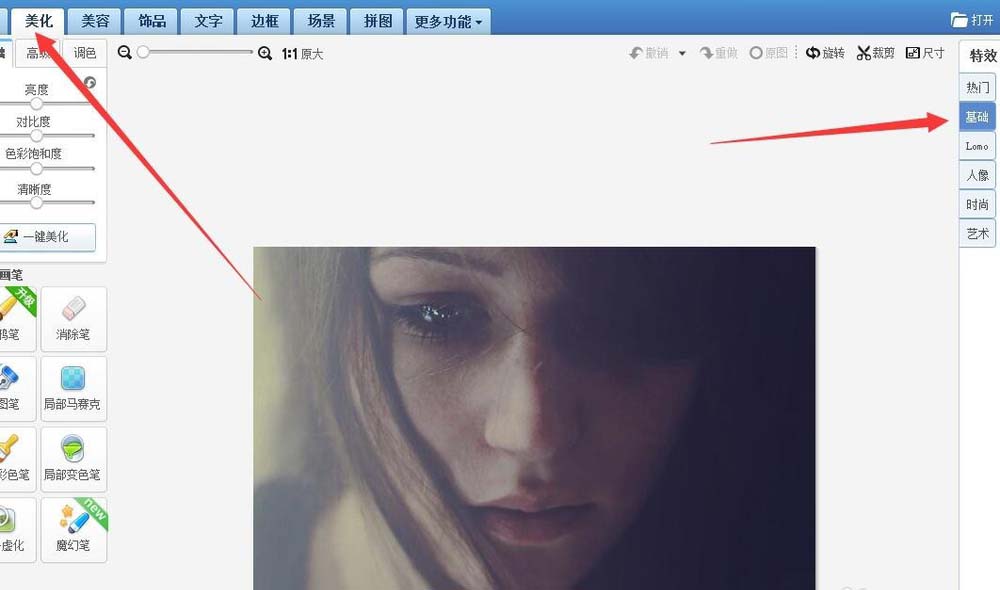Image resolution: width=1000 pixels, height=590 pixels.
Task: Select the 调色 sub-tab
Action: point(84,53)
